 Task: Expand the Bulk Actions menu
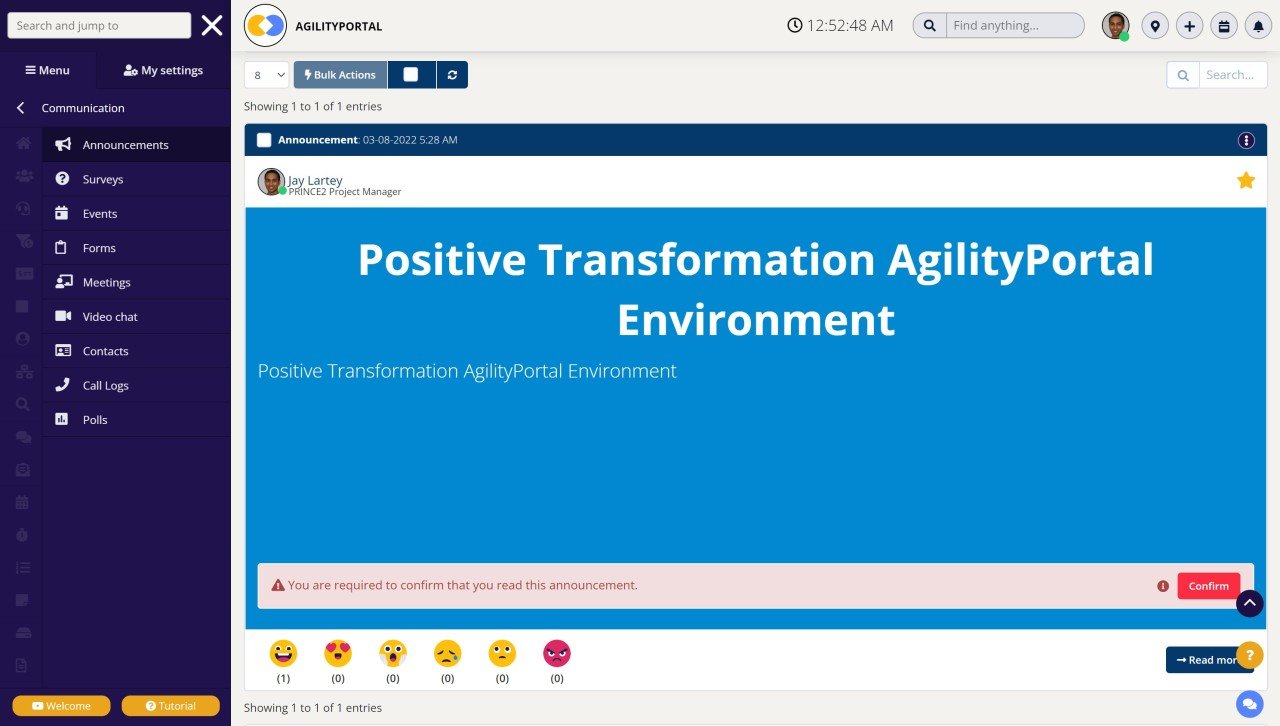point(340,74)
